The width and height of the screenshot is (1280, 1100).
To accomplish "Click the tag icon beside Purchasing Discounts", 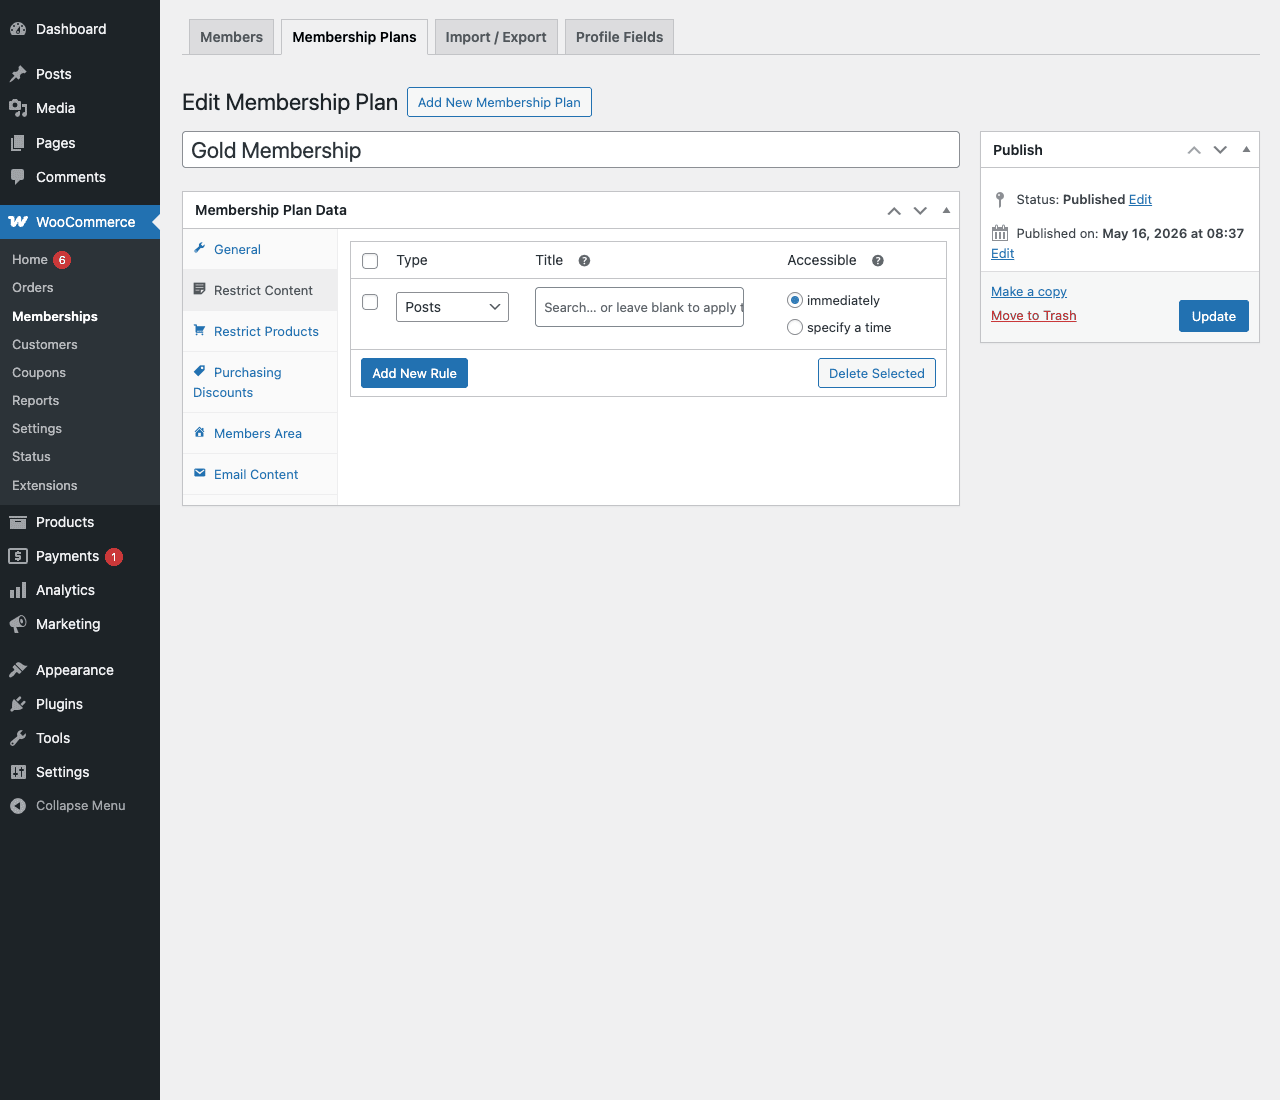I will 200,371.
